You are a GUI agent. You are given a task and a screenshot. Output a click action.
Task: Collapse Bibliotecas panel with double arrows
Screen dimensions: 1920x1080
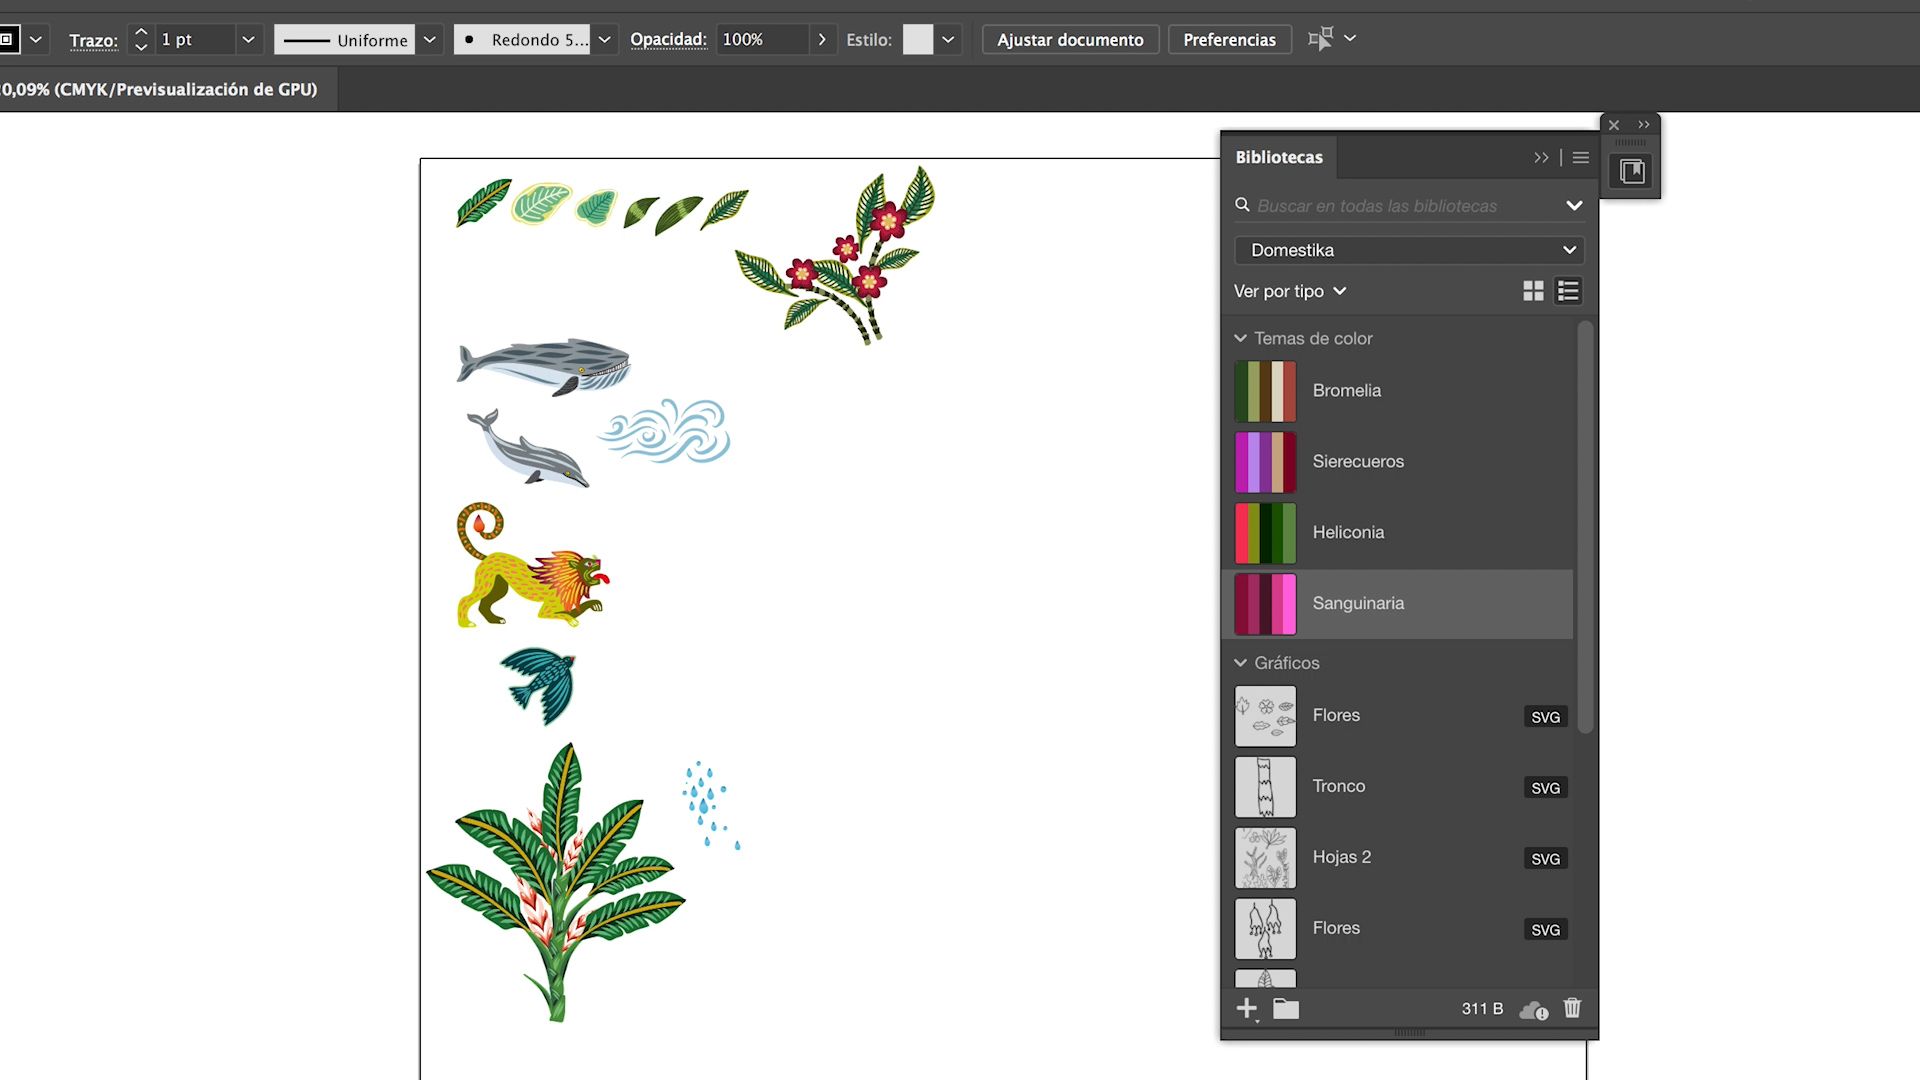click(1541, 158)
